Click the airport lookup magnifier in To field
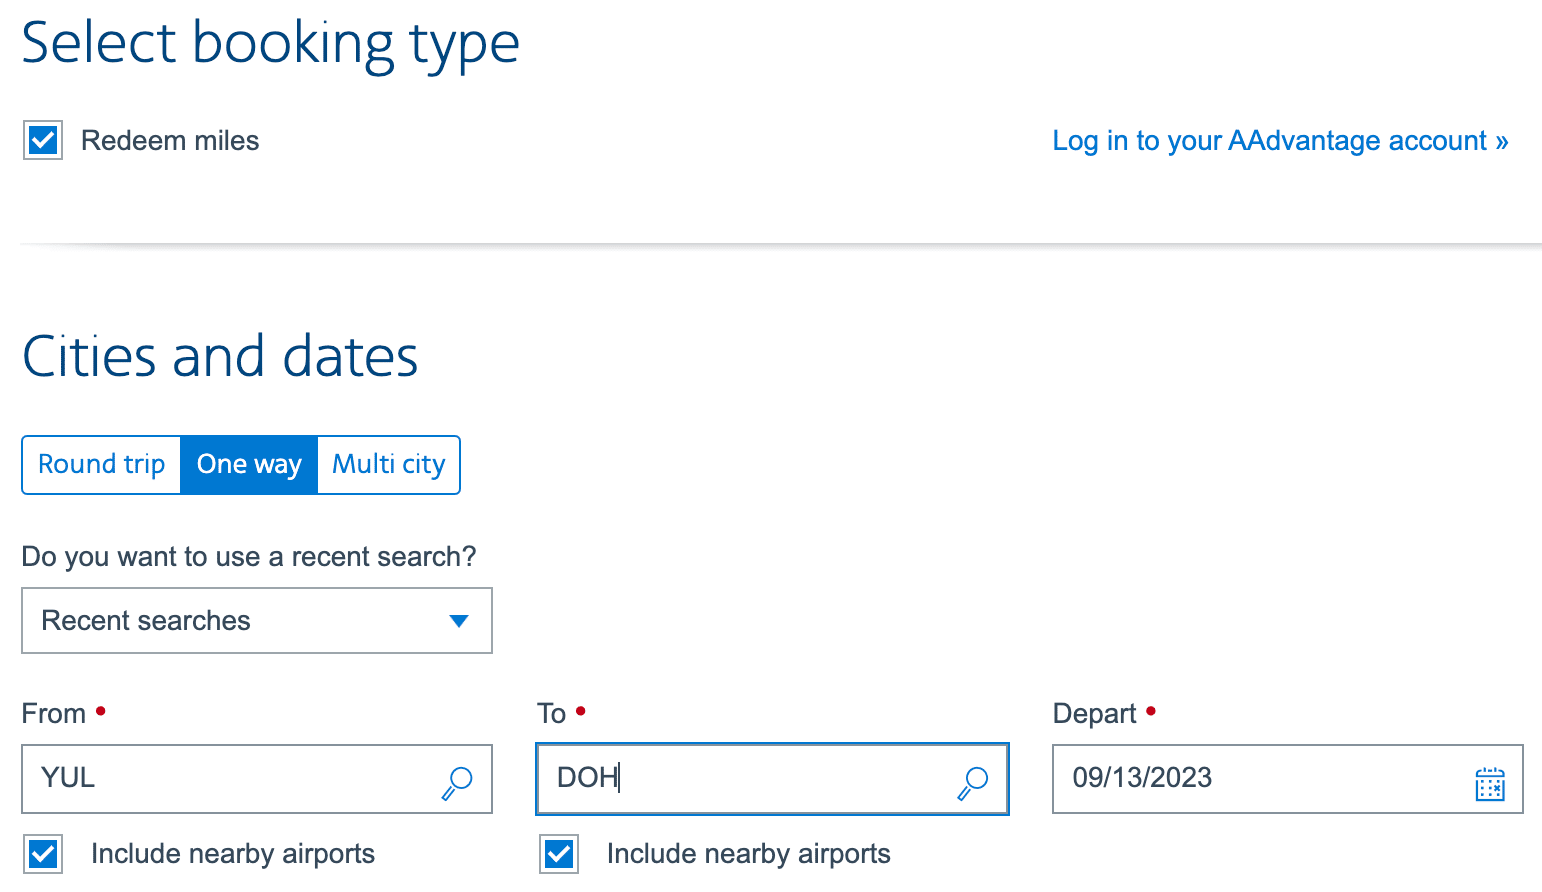This screenshot has height=892, width=1542. (973, 782)
